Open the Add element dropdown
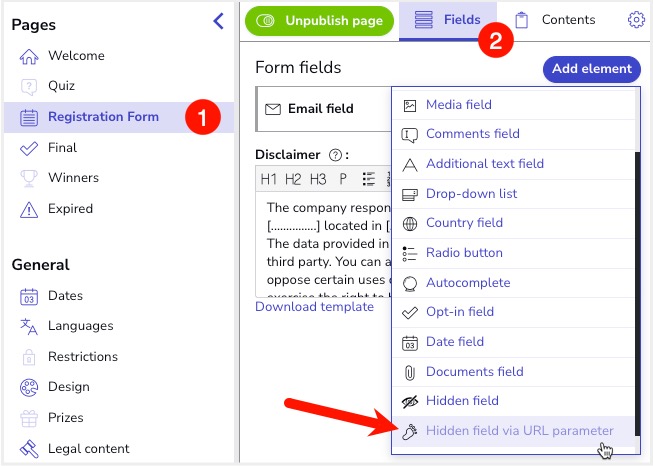The image size is (653, 466). 592,69
